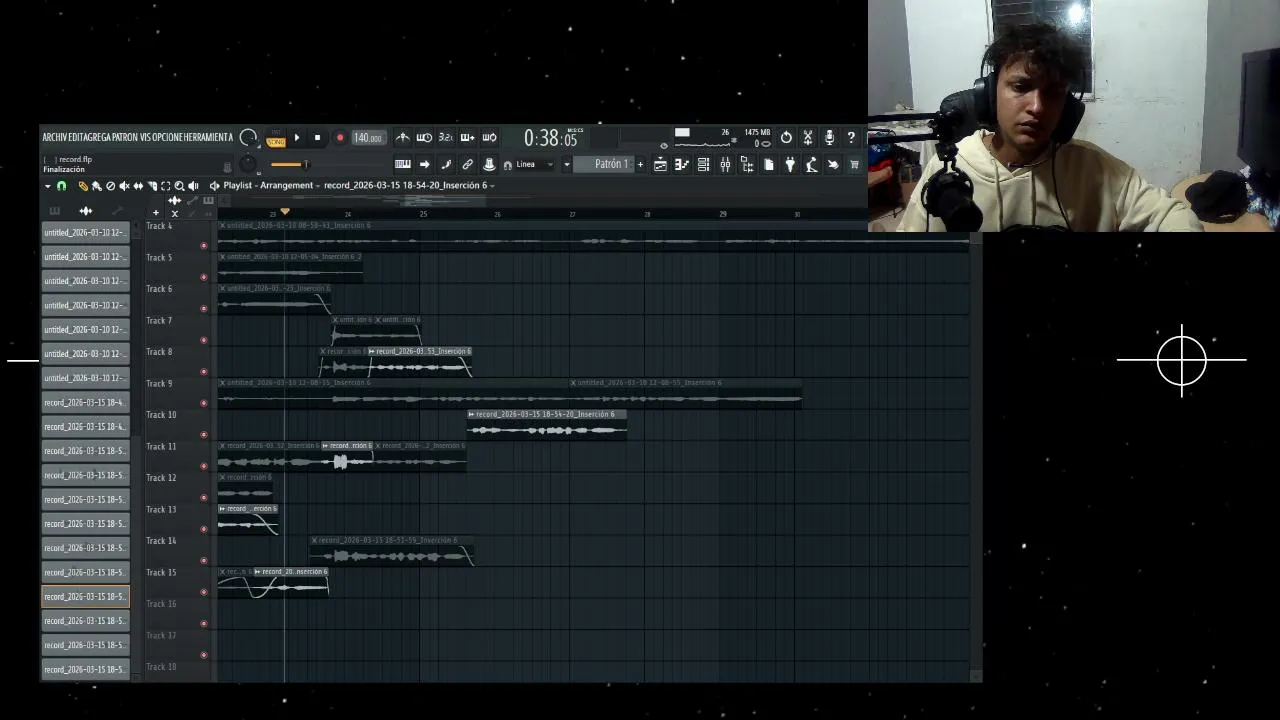
Task: Toggle mute dot for Track 5
Action: point(204,277)
